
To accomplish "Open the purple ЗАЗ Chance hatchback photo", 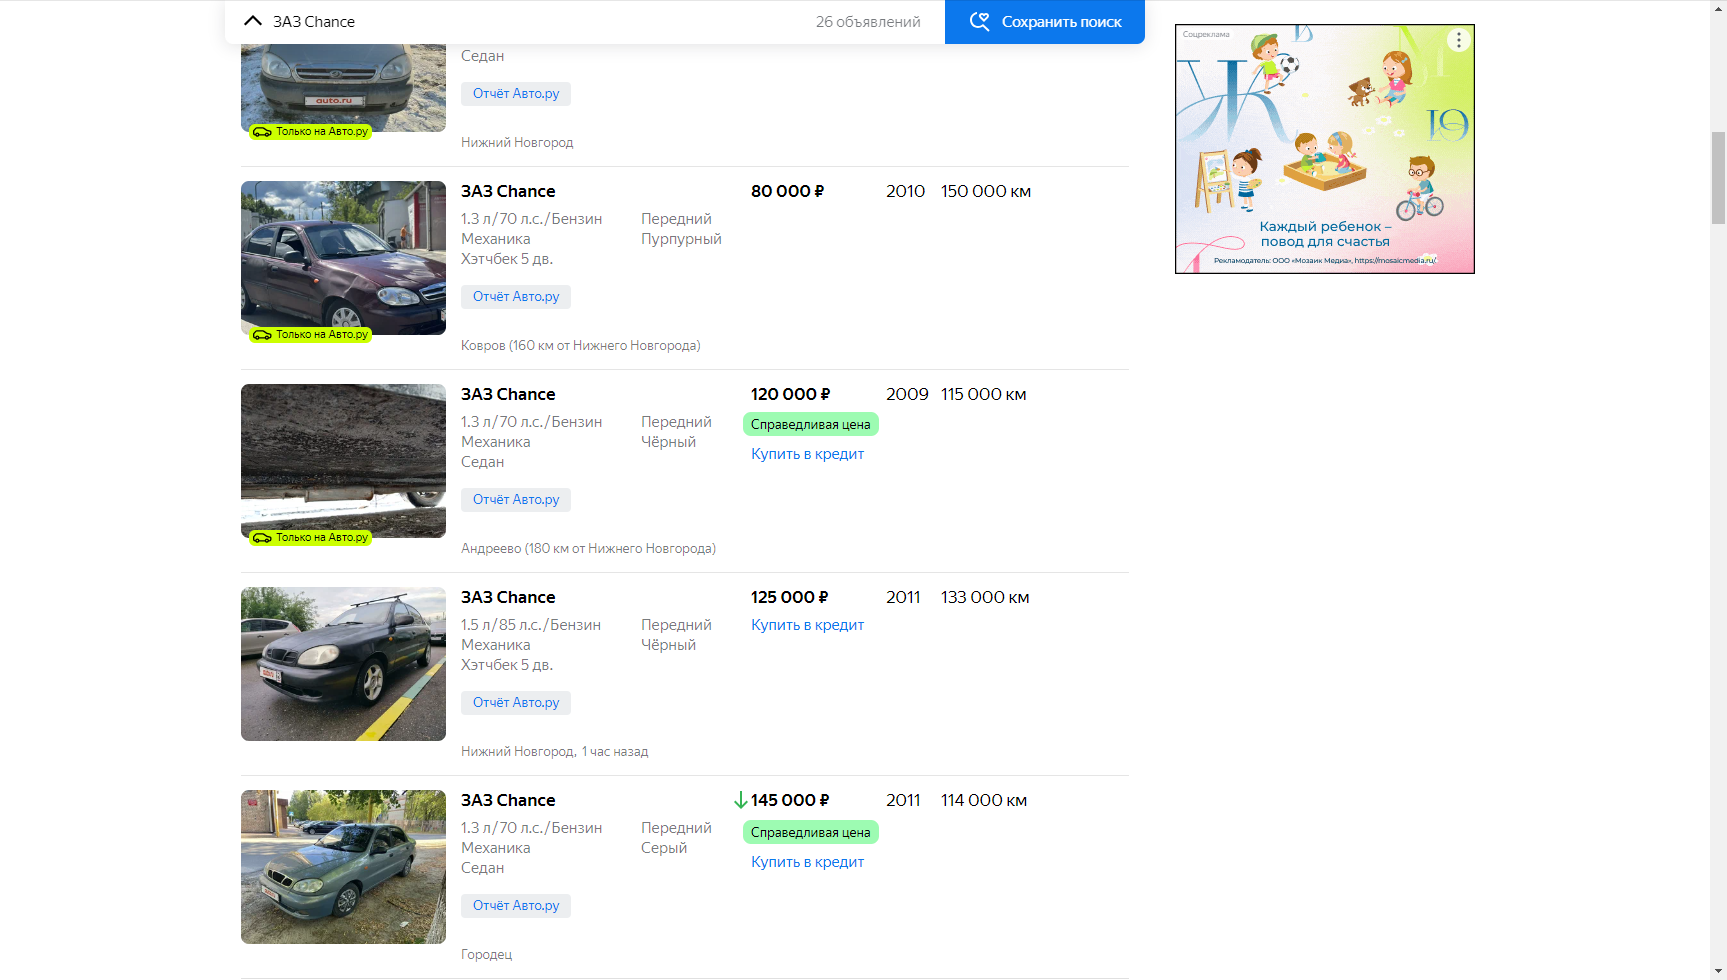I will pyautogui.click(x=343, y=257).
